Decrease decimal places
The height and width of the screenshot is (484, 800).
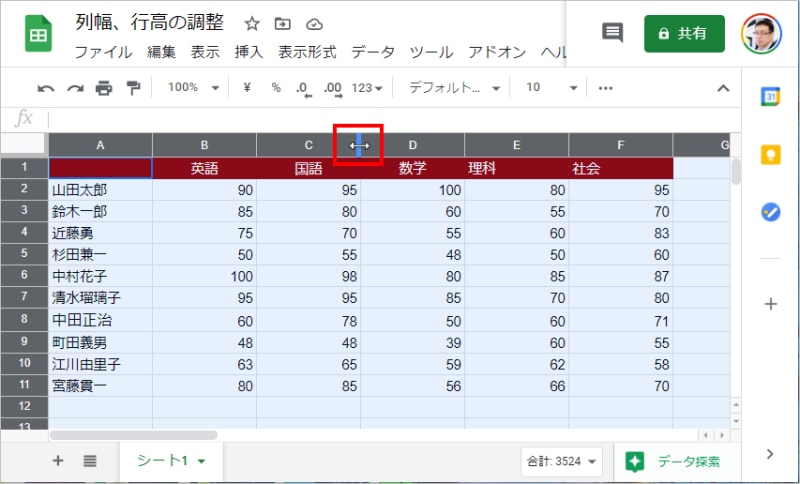pos(303,89)
